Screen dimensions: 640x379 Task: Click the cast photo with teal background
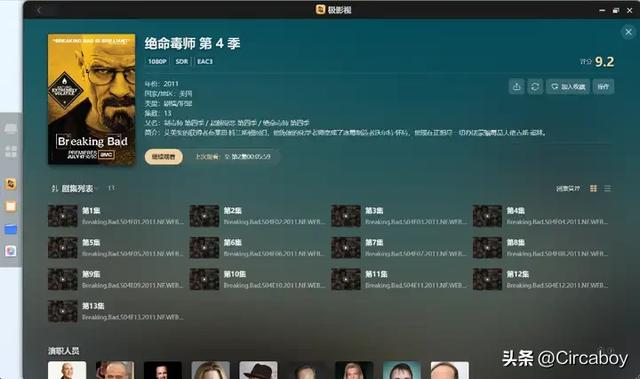pyautogui.click(x=402, y=370)
